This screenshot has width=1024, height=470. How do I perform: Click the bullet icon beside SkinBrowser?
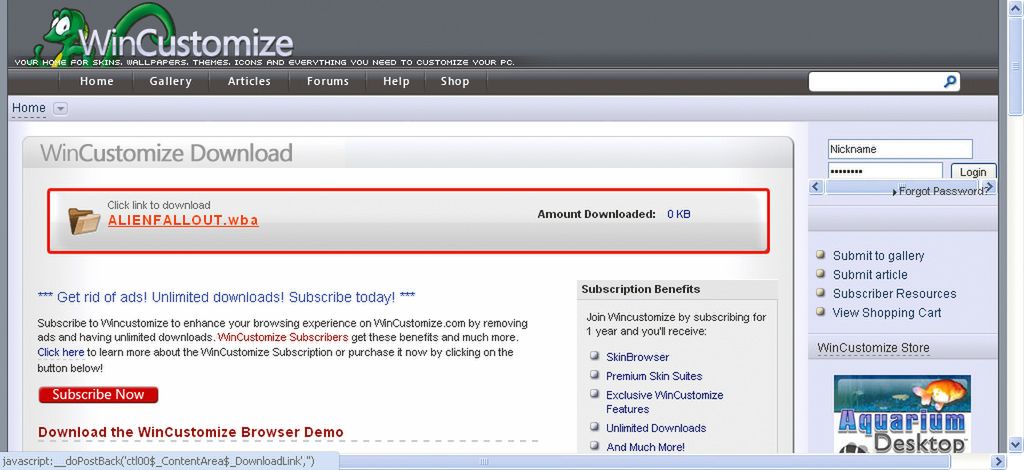[x=594, y=356]
